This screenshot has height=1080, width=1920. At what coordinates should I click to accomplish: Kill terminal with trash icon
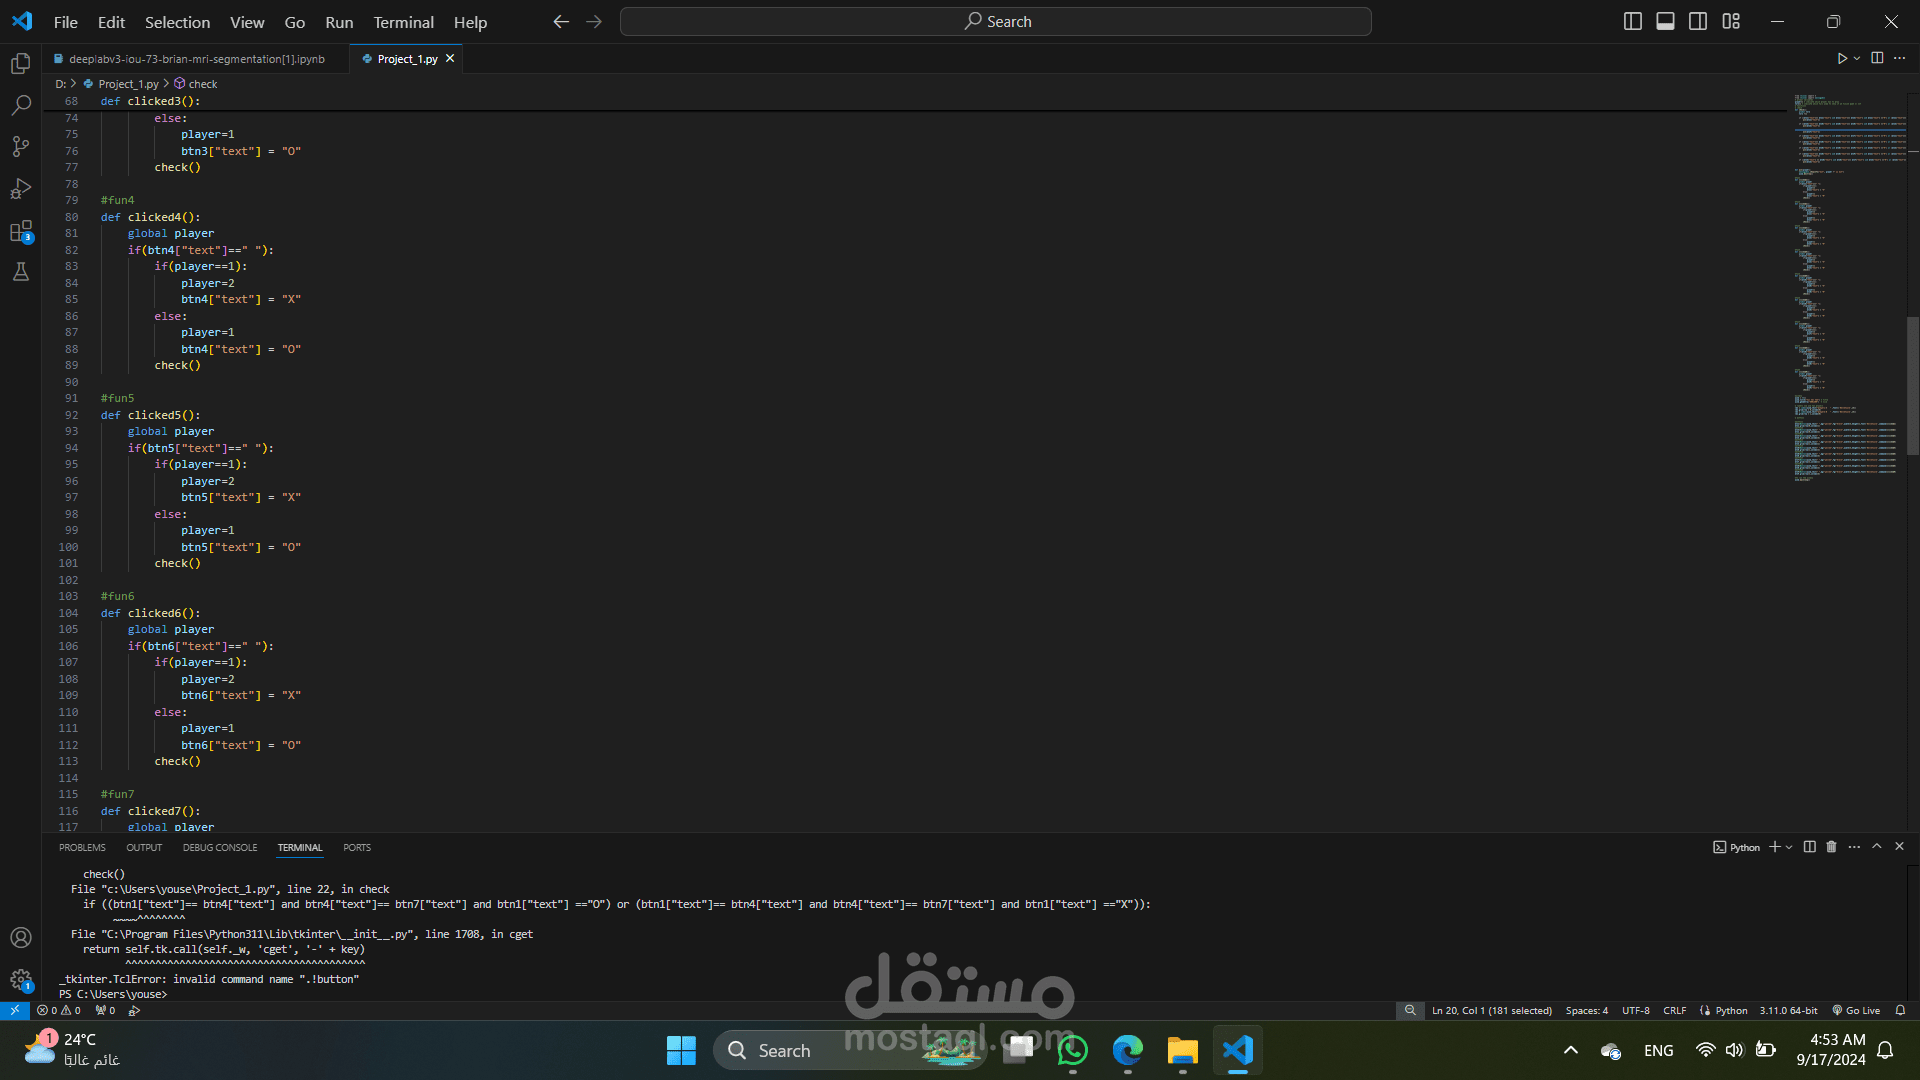pyautogui.click(x=1831, y=847)
